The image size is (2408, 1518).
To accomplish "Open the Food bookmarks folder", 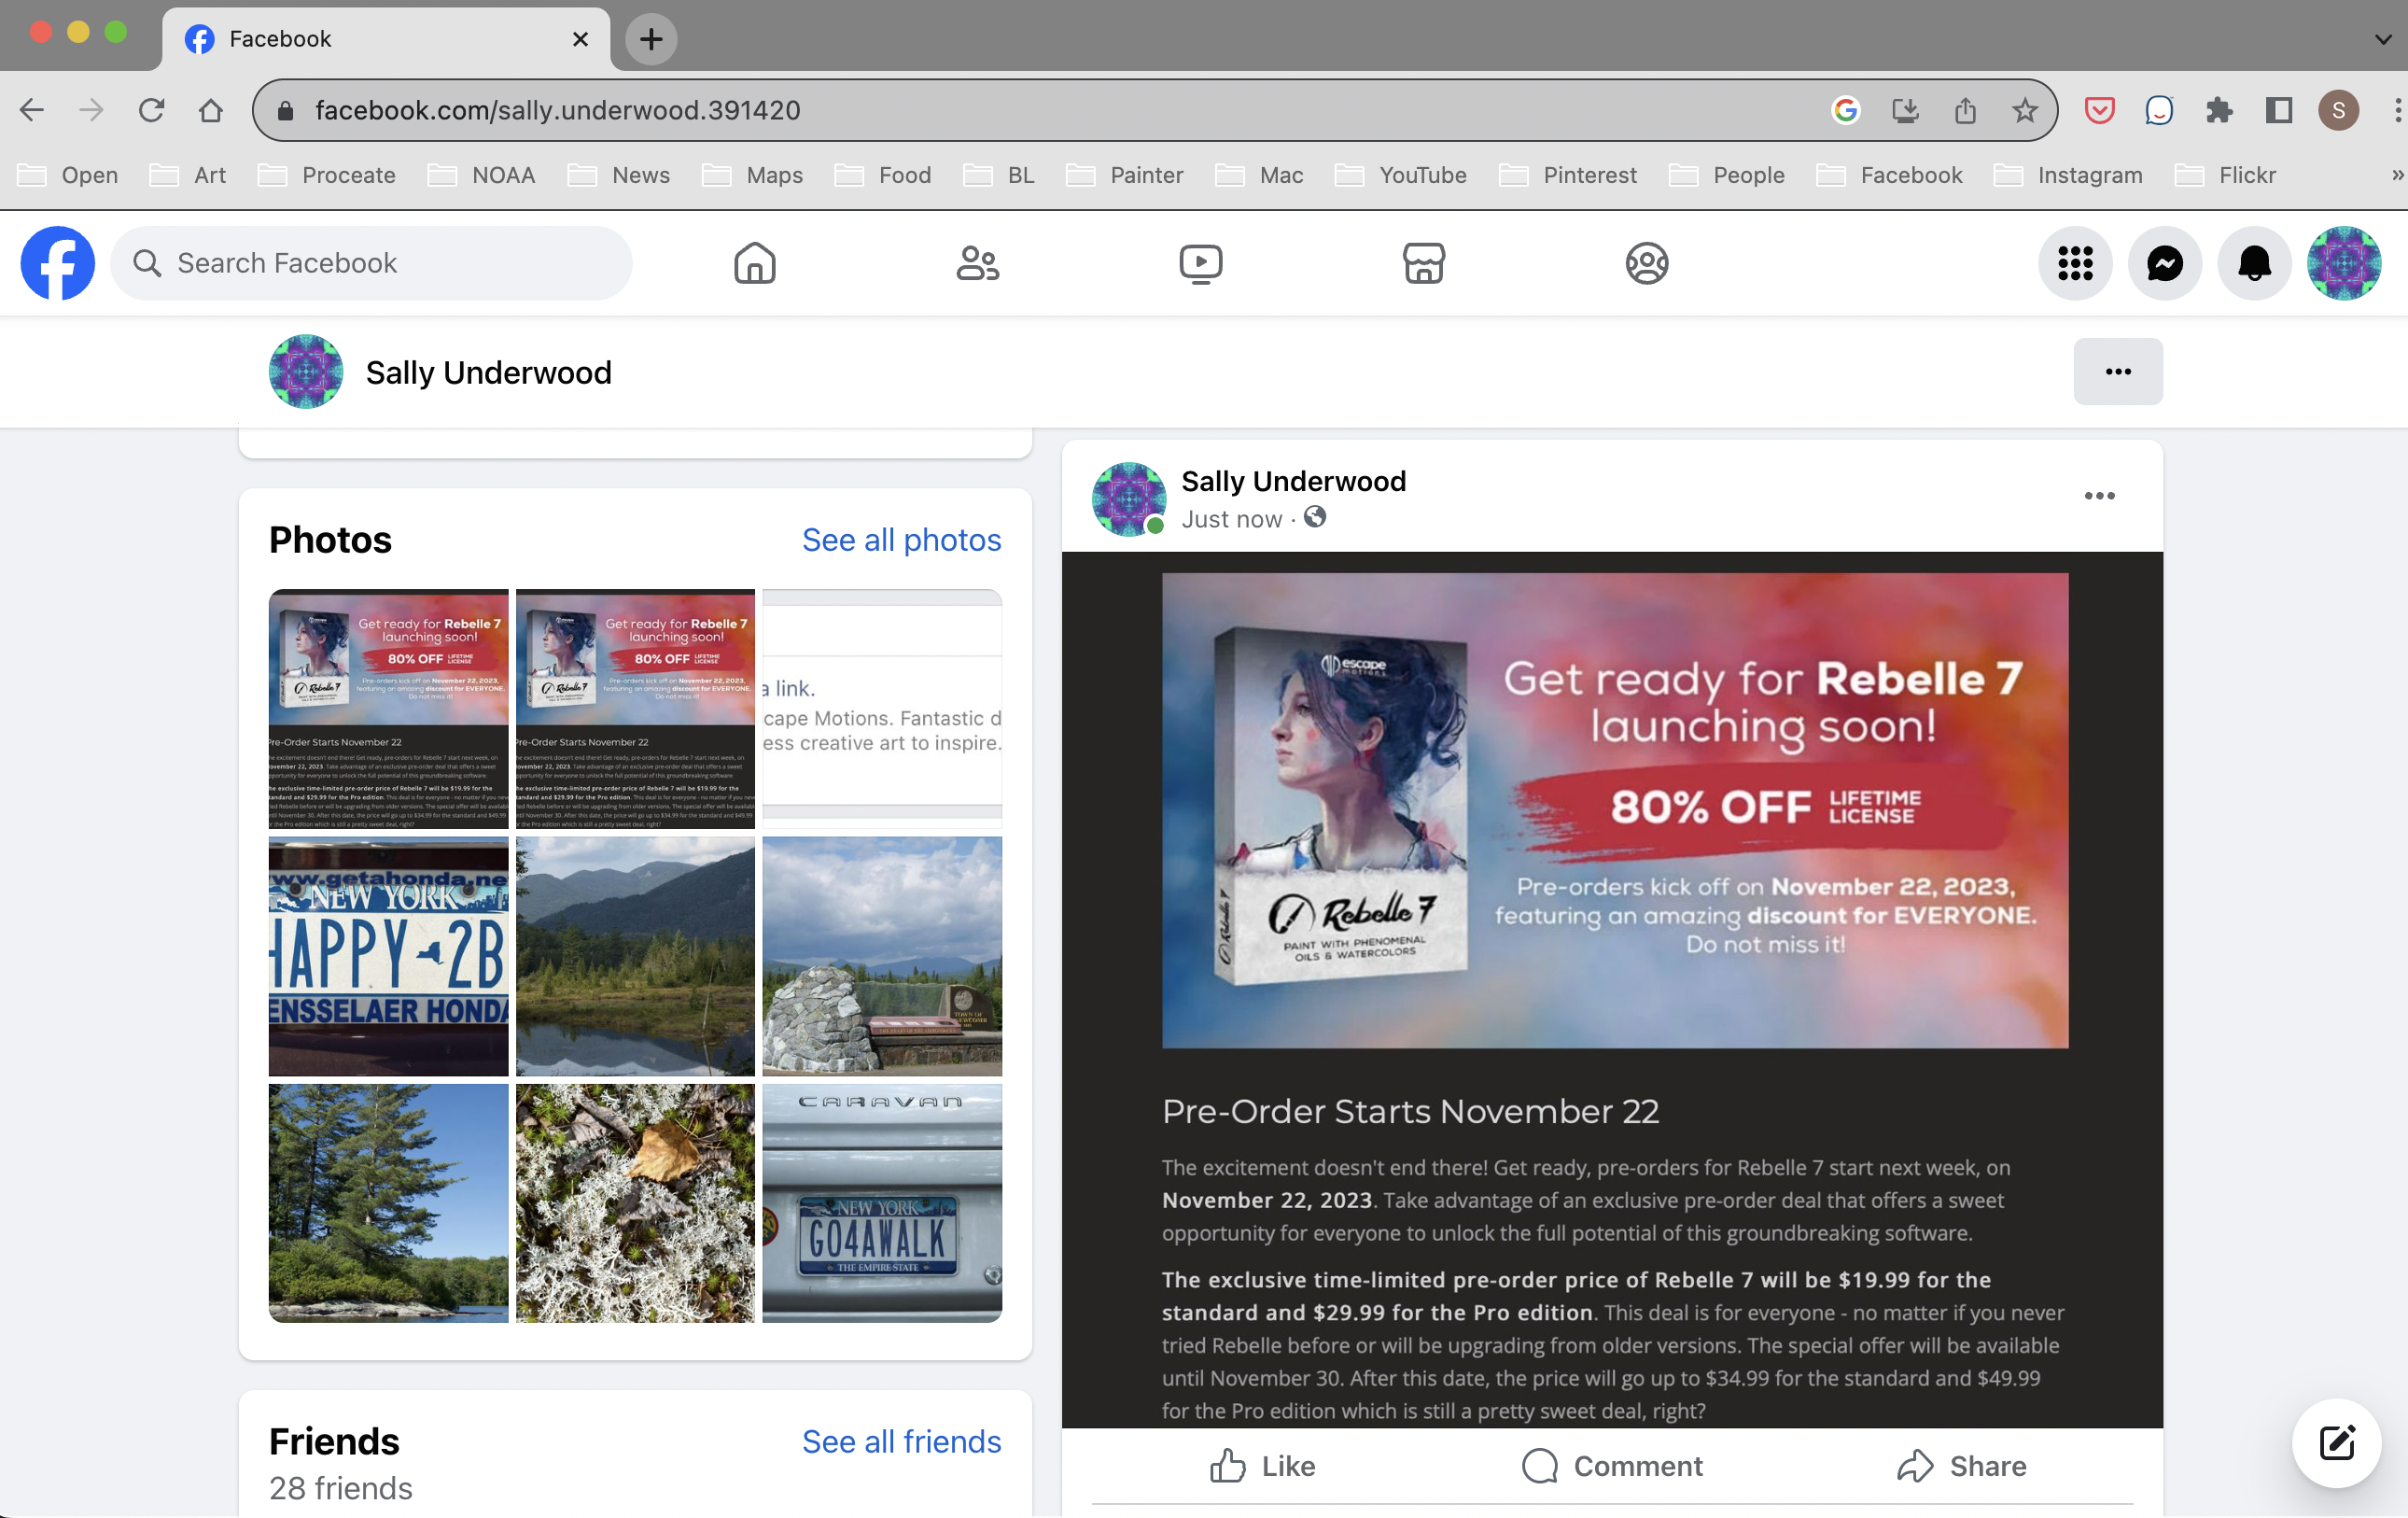I will (883, 175).
